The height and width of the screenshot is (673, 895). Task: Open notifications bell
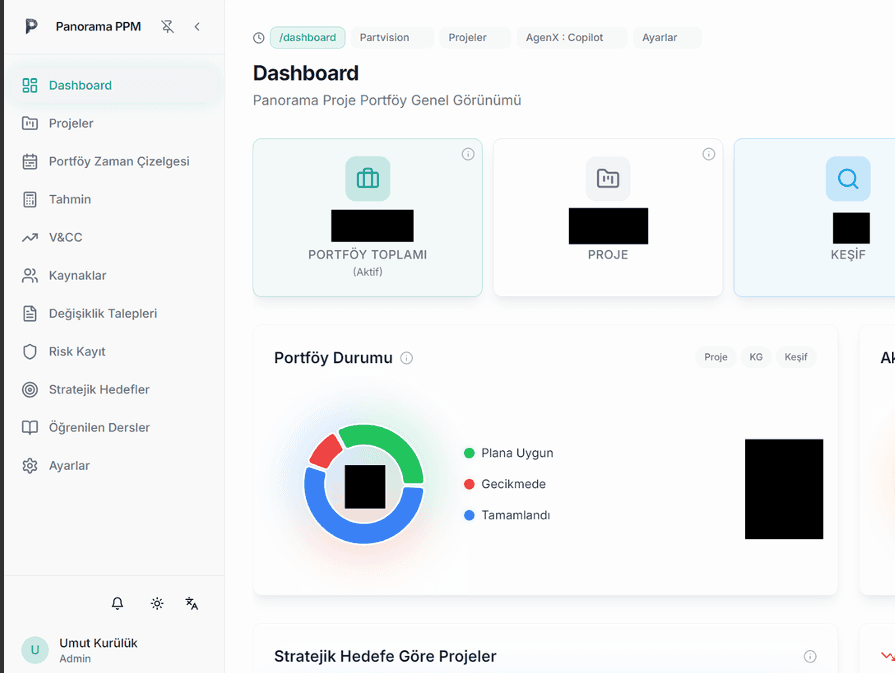coord(117,603)
